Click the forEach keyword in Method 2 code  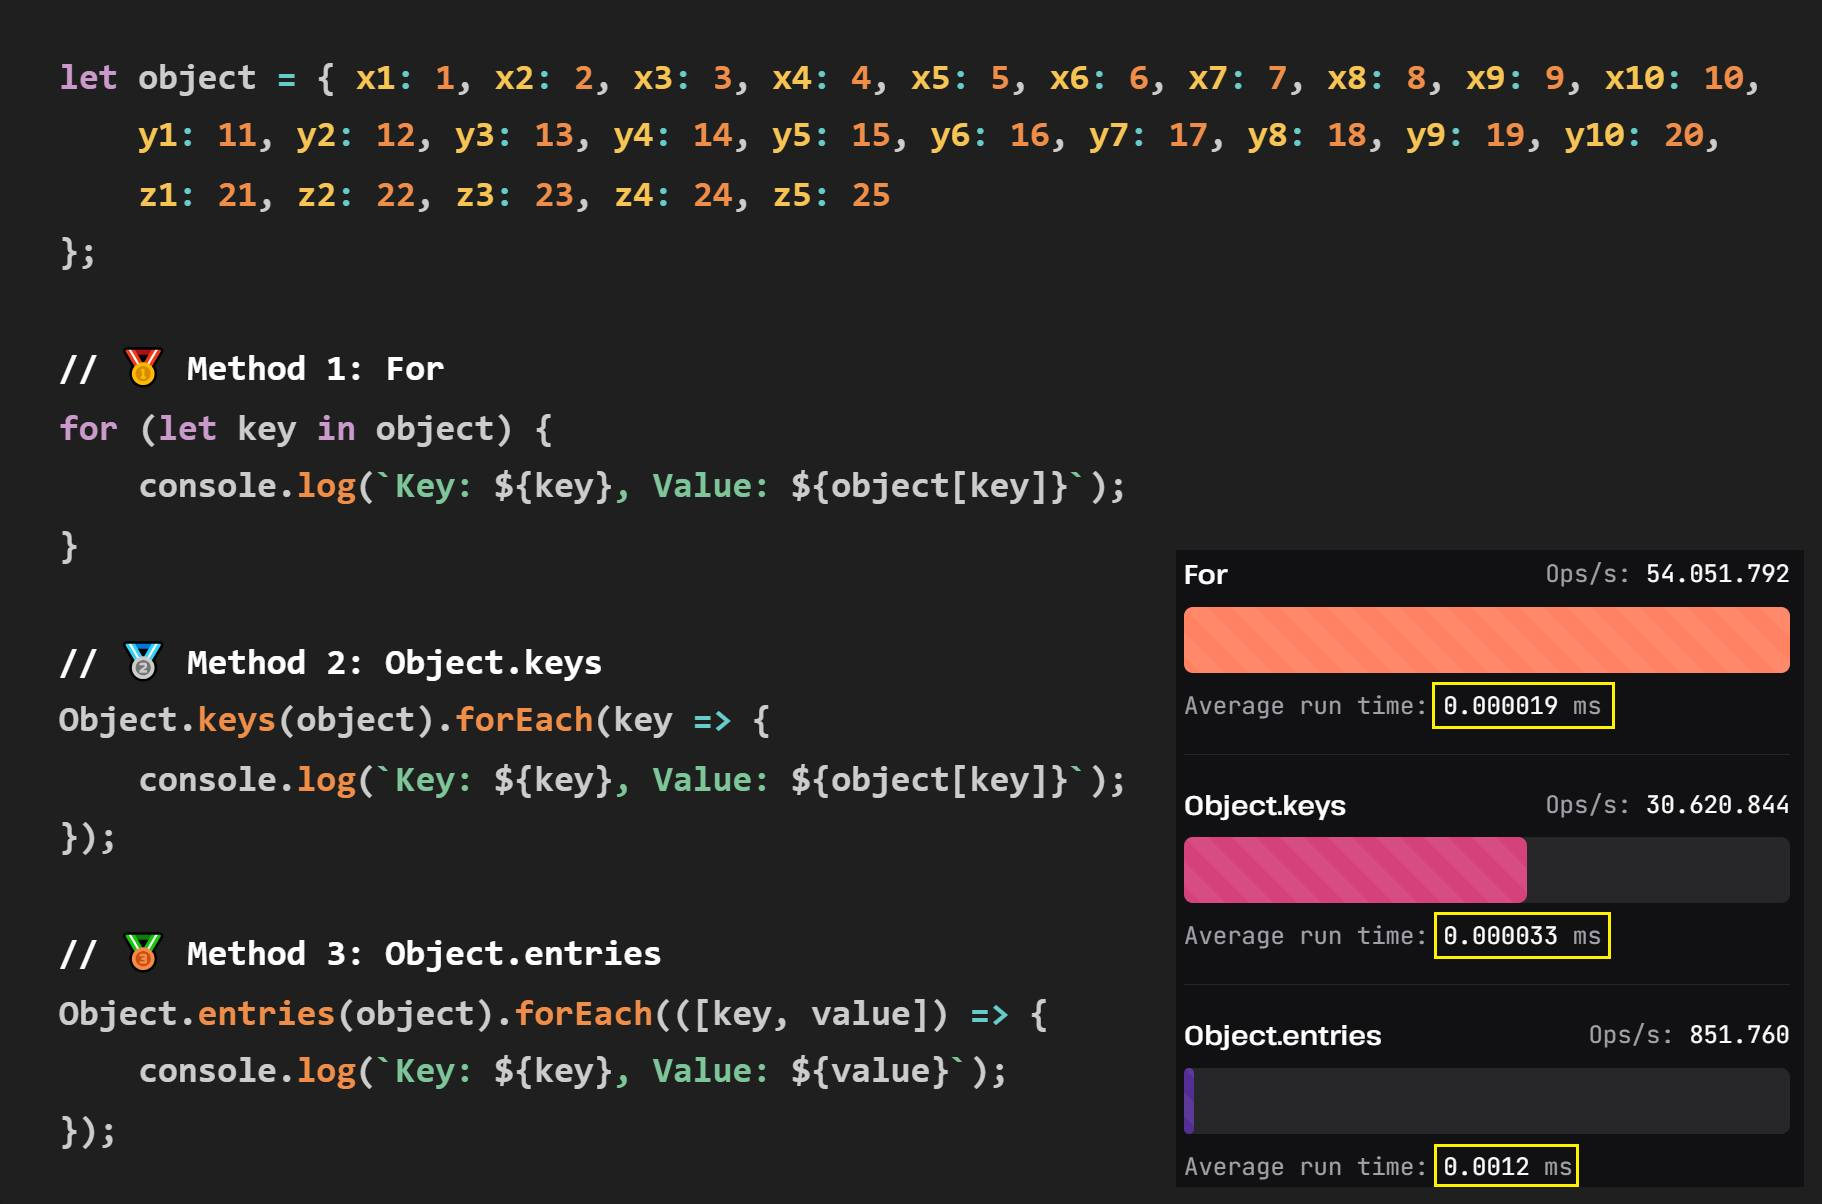[522, 719]
